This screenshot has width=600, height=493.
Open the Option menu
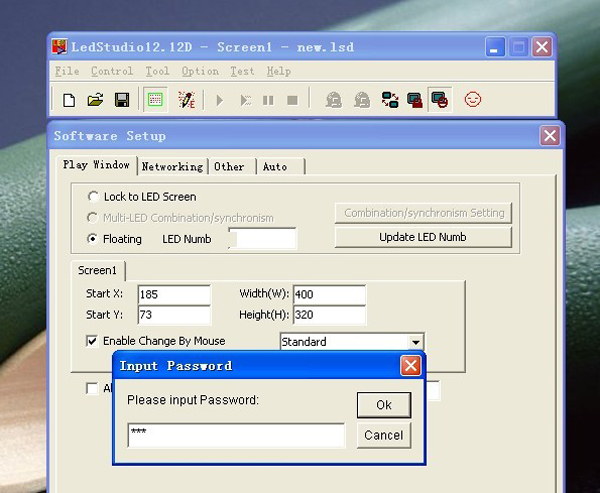pos(200,71)
